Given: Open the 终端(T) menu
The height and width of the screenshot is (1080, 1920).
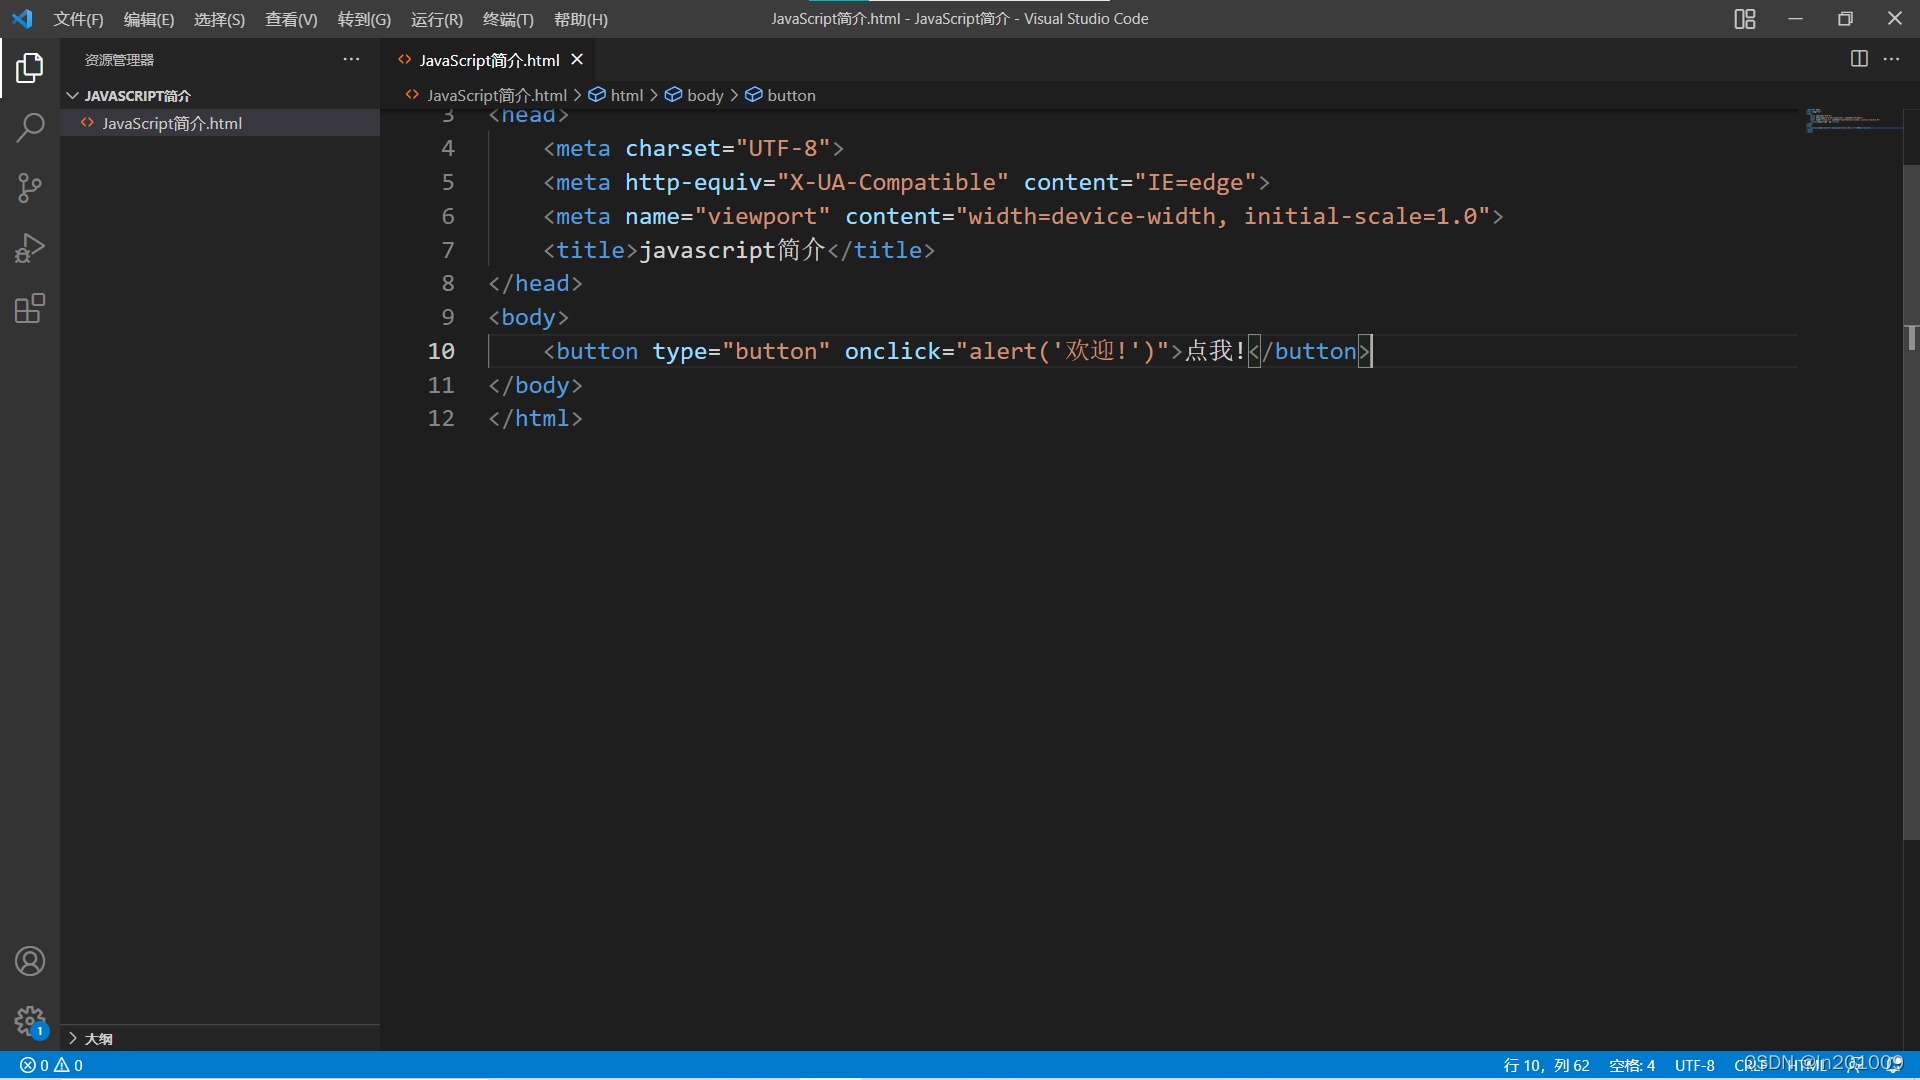Looking at the screenshot, I should pyautogui.click(x=508, y=19).
